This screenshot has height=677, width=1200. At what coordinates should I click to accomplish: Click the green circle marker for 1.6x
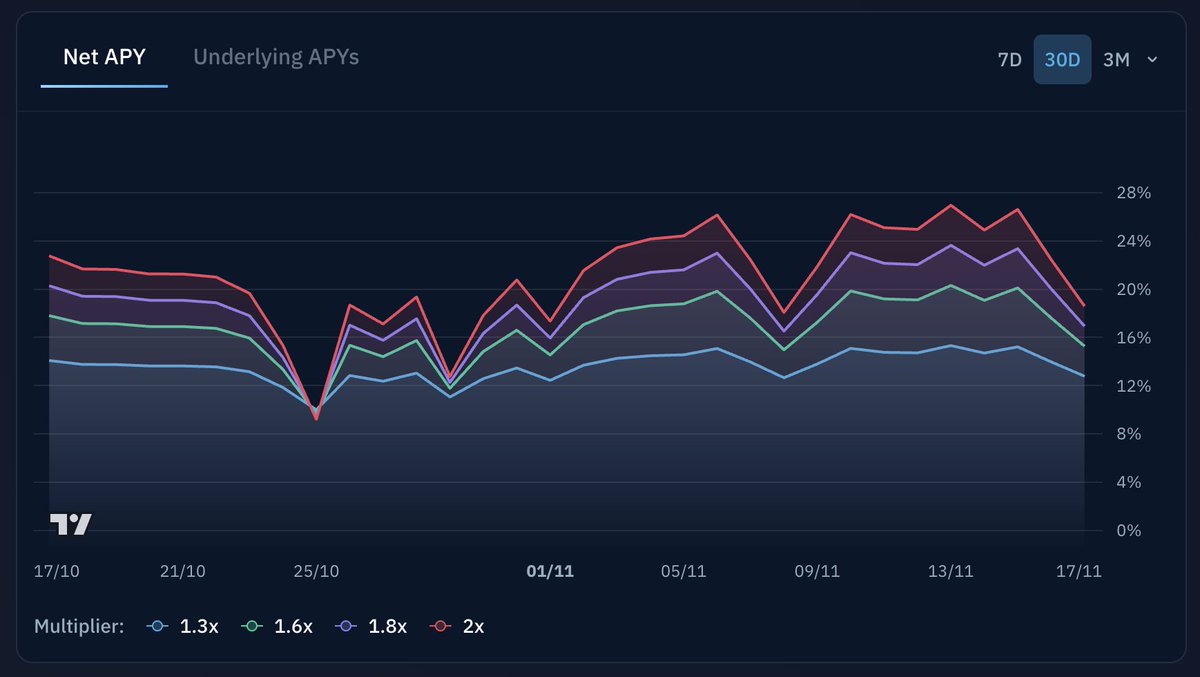tap(250, 626)
